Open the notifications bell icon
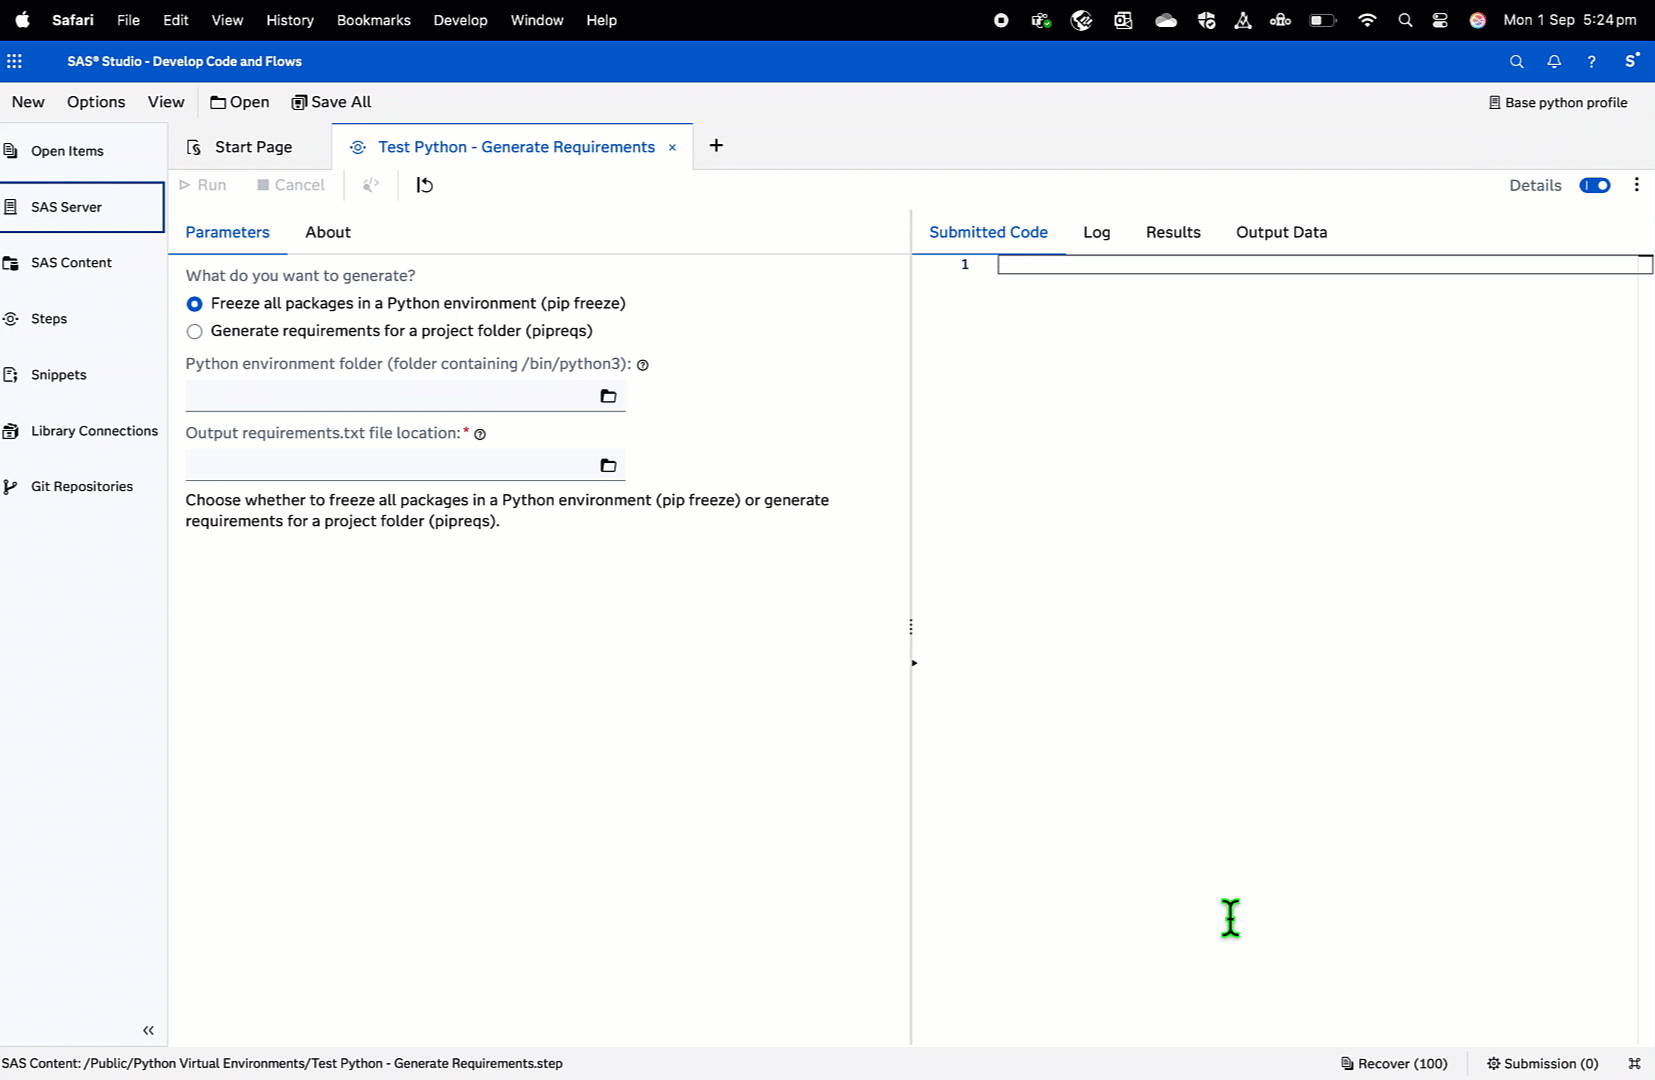This screenshot has height=1080, width=1655. [x=1554, y=62]
